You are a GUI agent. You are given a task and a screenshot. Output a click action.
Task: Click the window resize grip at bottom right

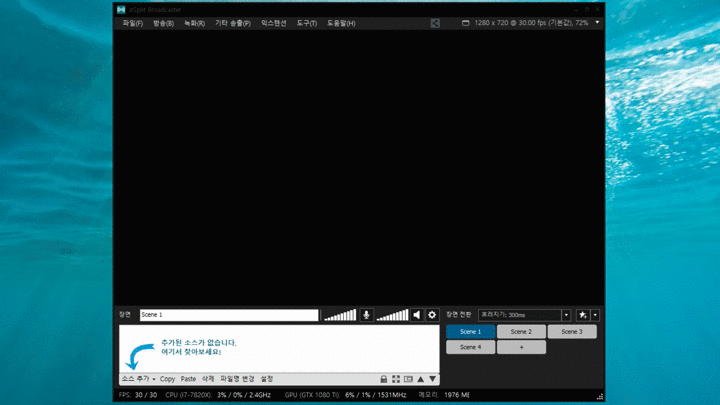pyautogui.click(x=600, y=397)
